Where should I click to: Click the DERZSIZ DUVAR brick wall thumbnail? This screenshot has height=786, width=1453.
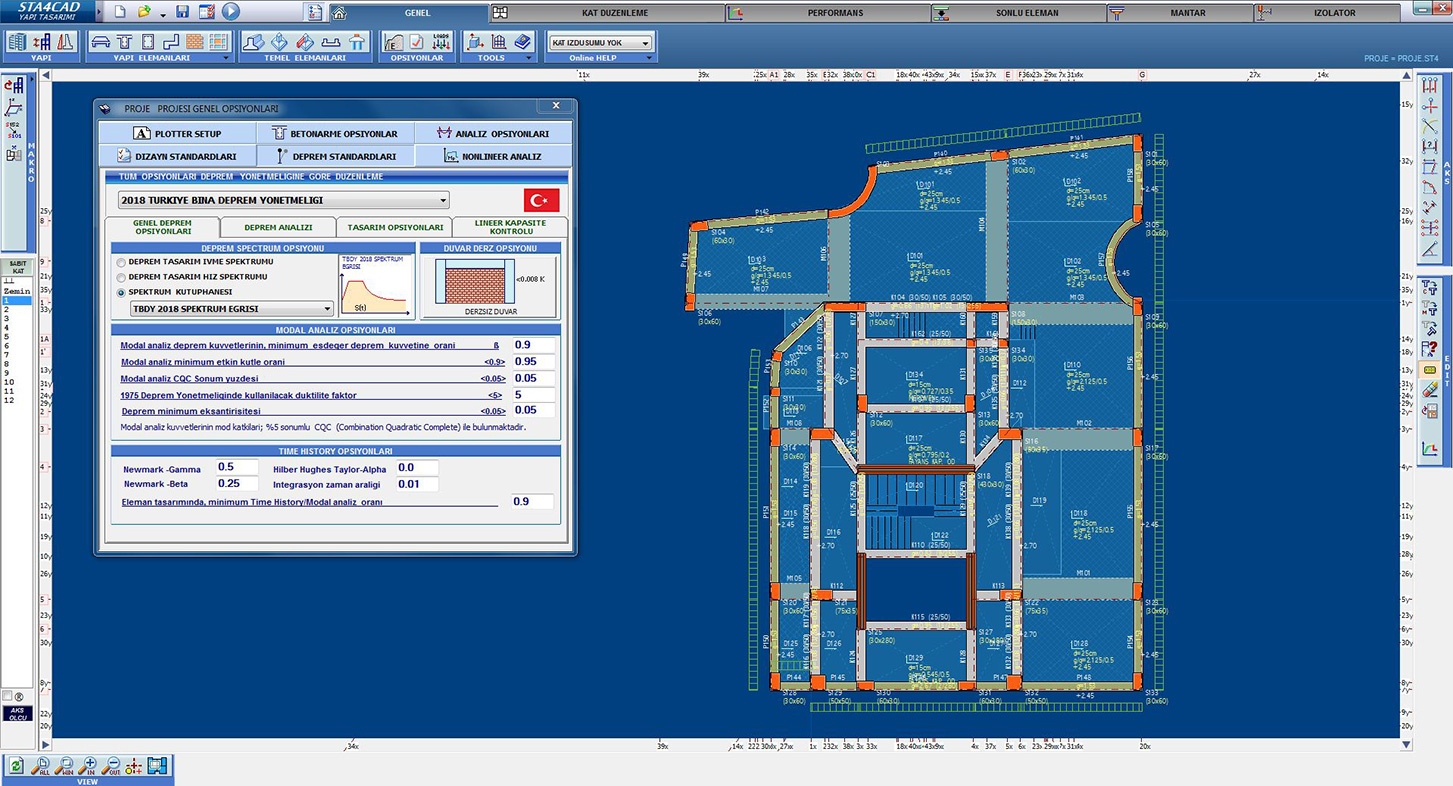coord(475,281)
